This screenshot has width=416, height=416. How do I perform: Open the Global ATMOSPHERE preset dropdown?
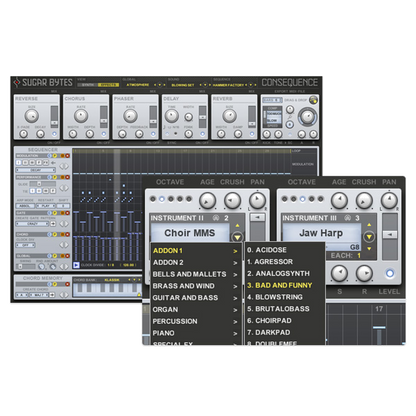point(159,85)
